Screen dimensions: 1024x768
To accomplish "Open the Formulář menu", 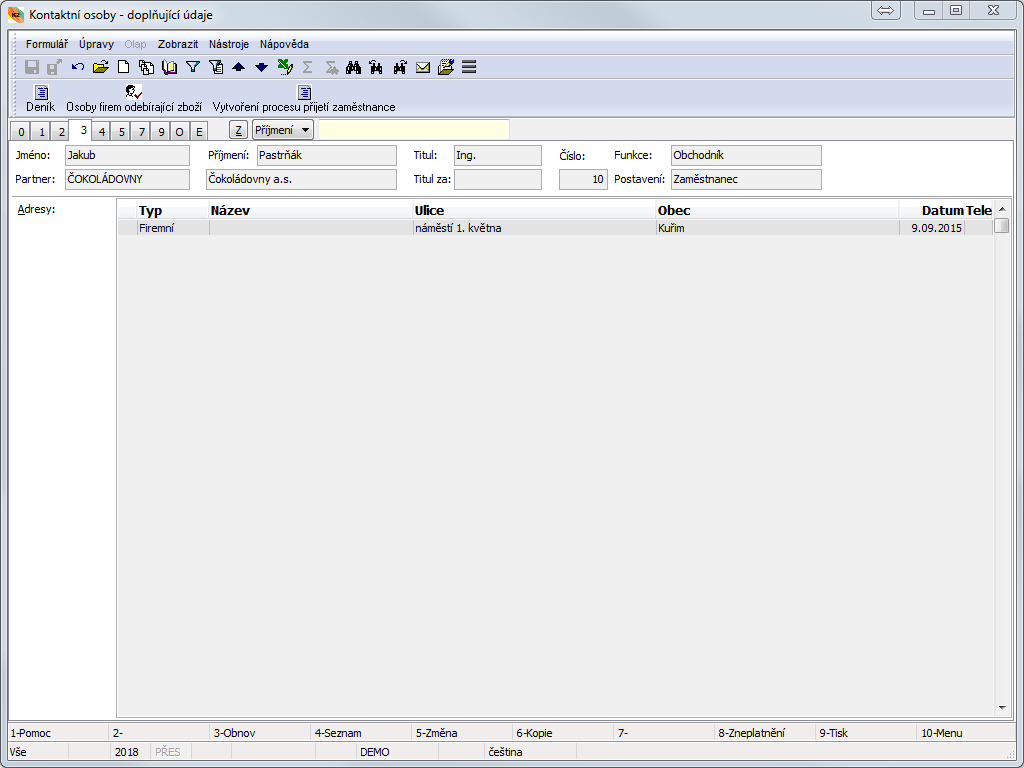I will point(47,44).
